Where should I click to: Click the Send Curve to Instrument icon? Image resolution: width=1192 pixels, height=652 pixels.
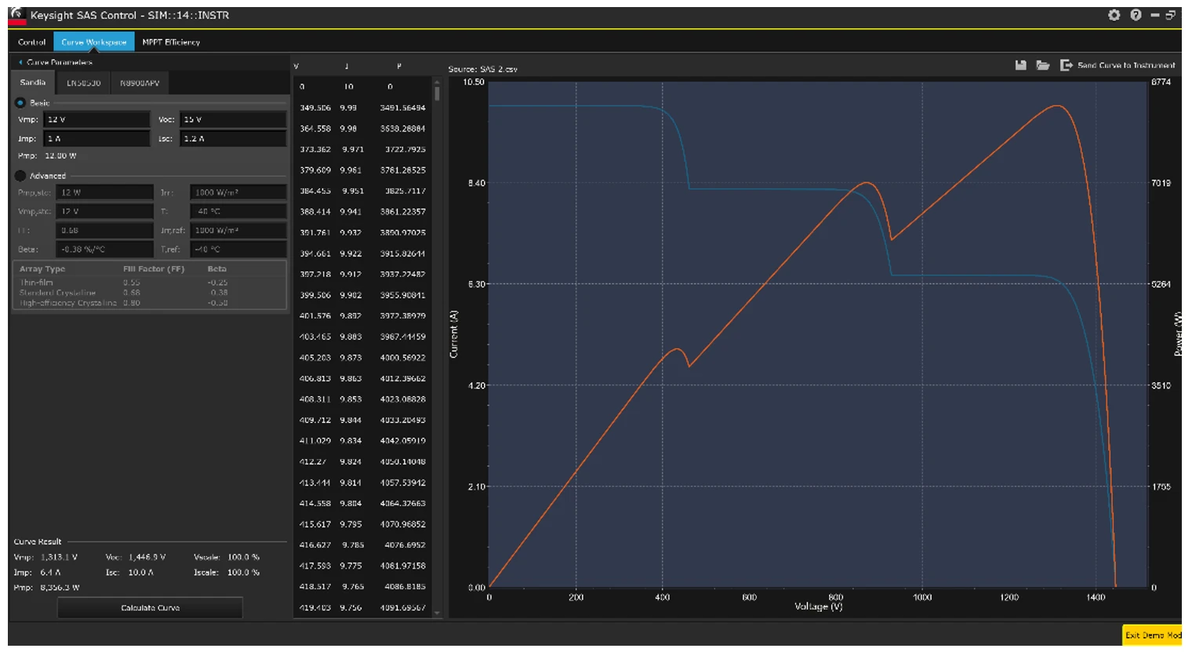(x=1066, y=65)
